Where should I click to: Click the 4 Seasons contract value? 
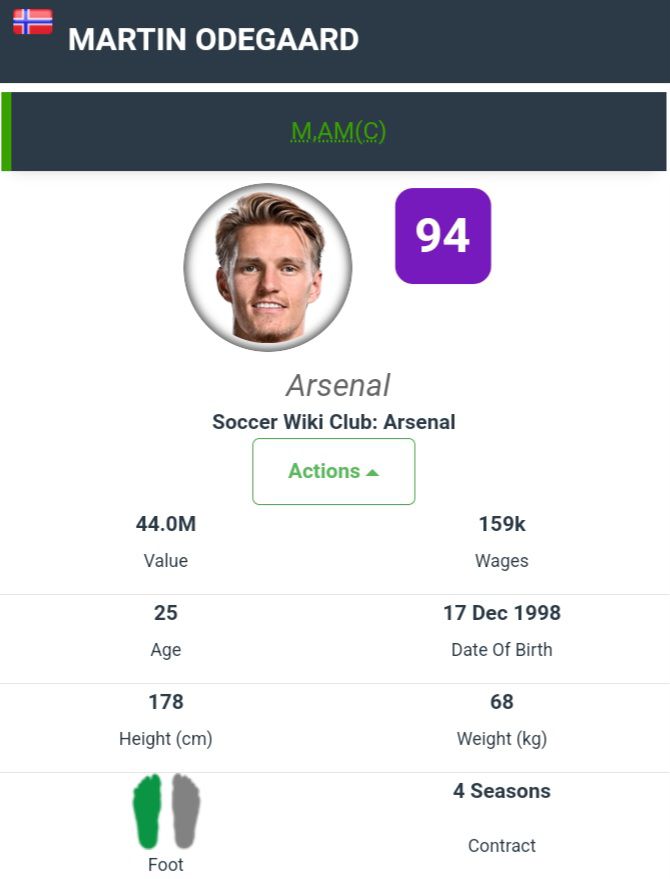point(502,791)
